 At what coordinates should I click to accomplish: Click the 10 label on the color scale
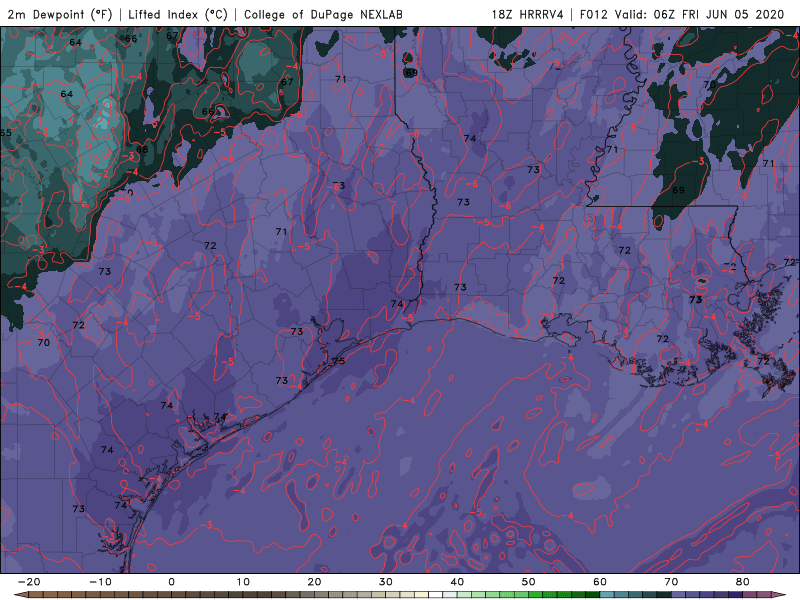click(x=243, y=582)
